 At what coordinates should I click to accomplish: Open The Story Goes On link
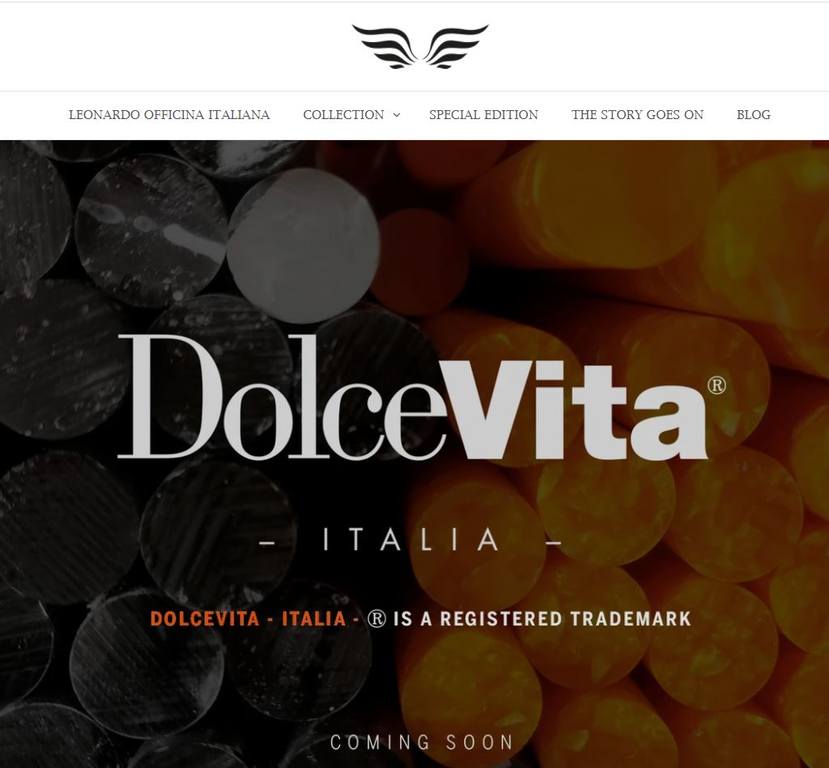pos(637,115)
